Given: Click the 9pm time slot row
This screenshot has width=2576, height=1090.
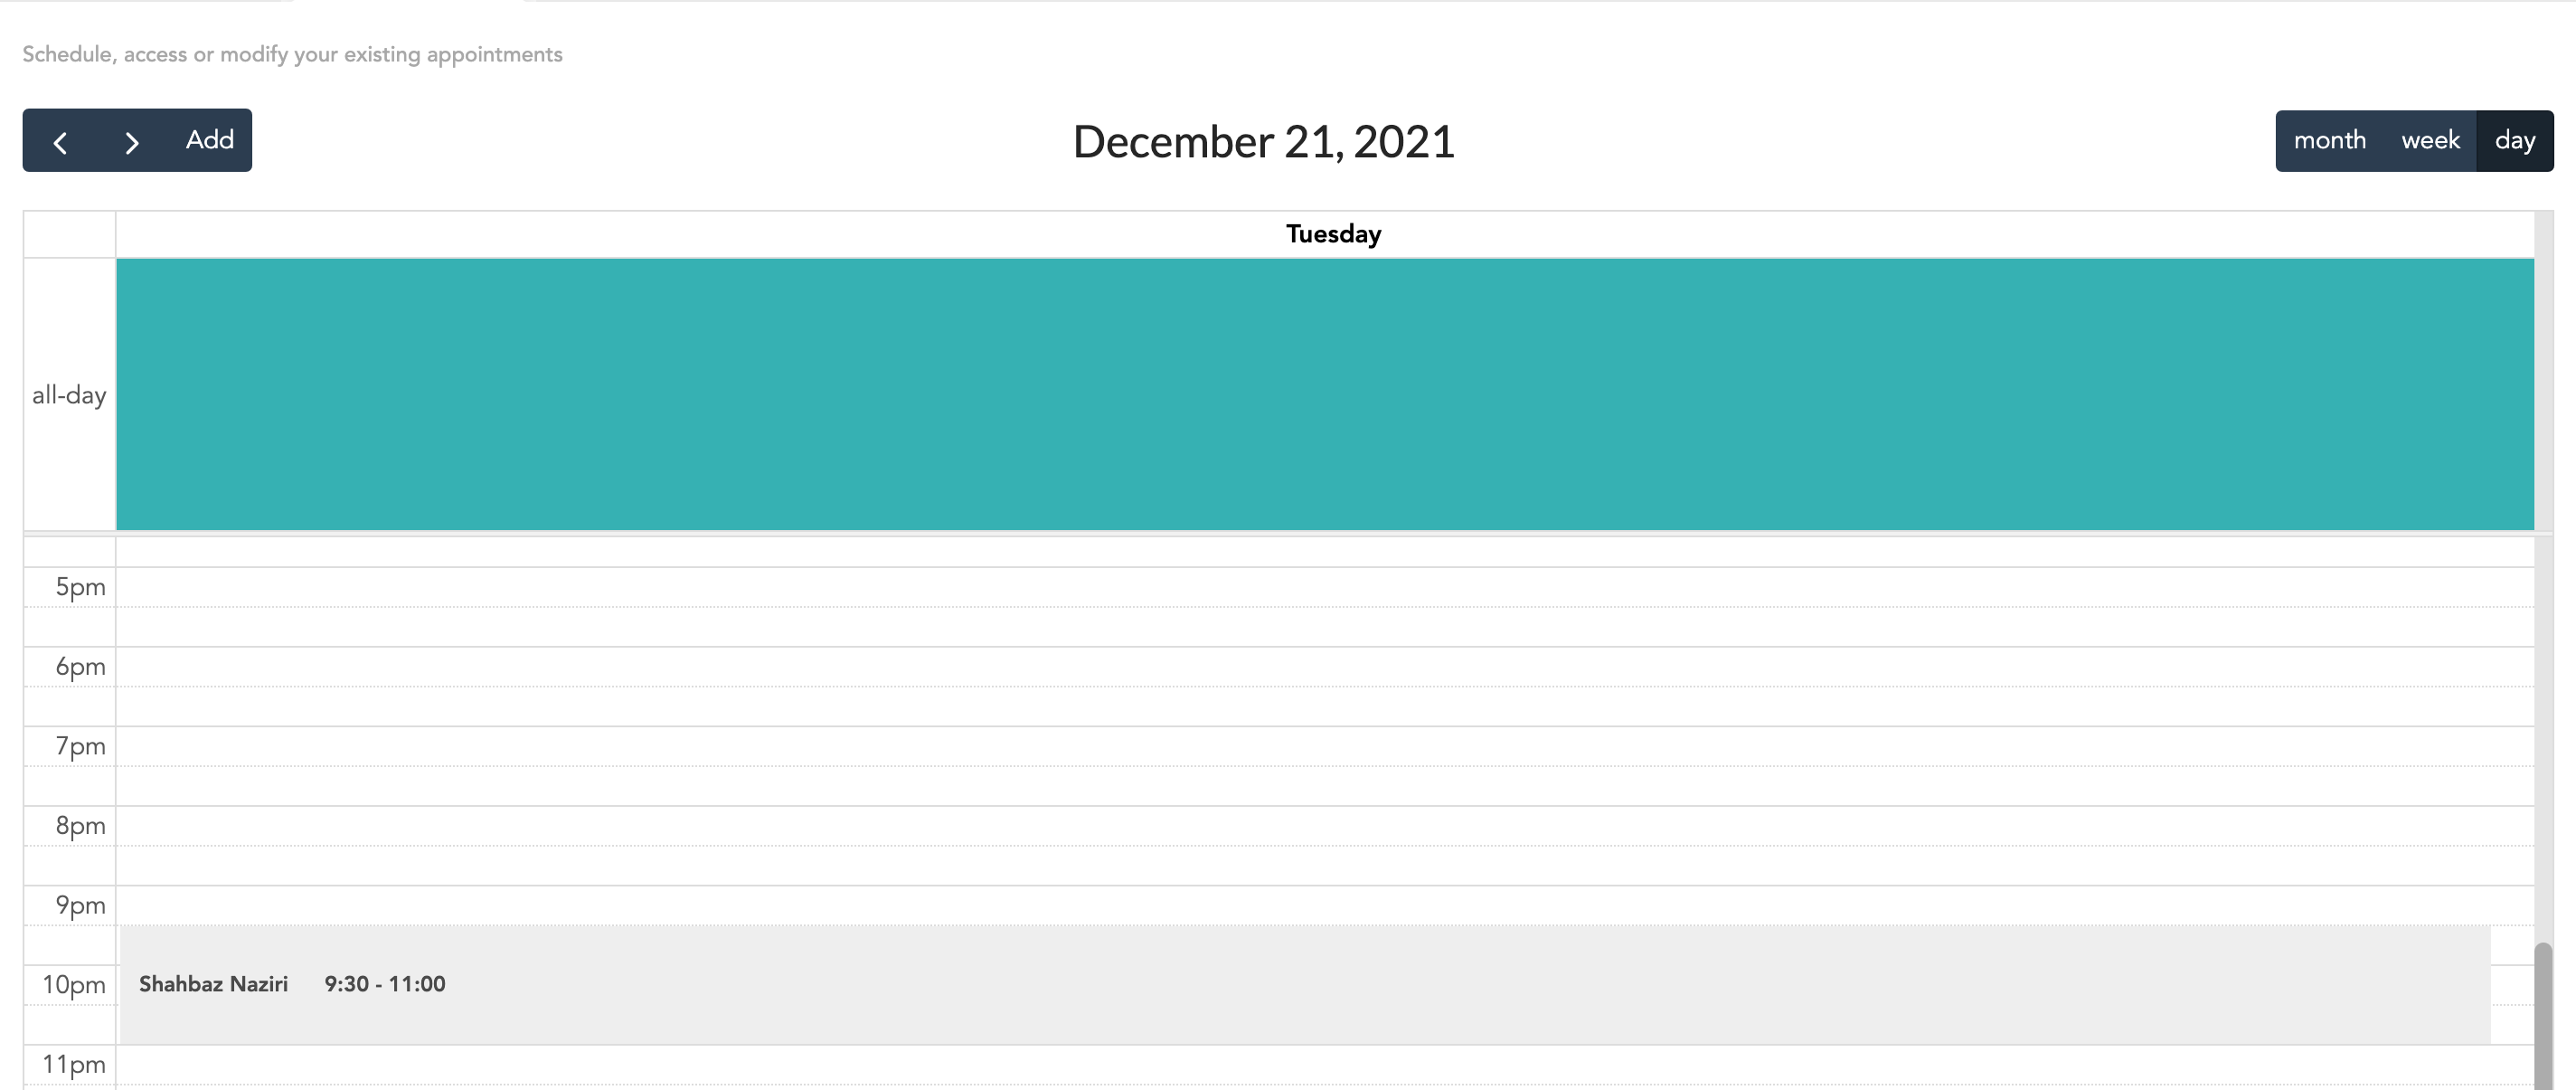Looking at the screenshot, I should click(x=1324, y=905).
